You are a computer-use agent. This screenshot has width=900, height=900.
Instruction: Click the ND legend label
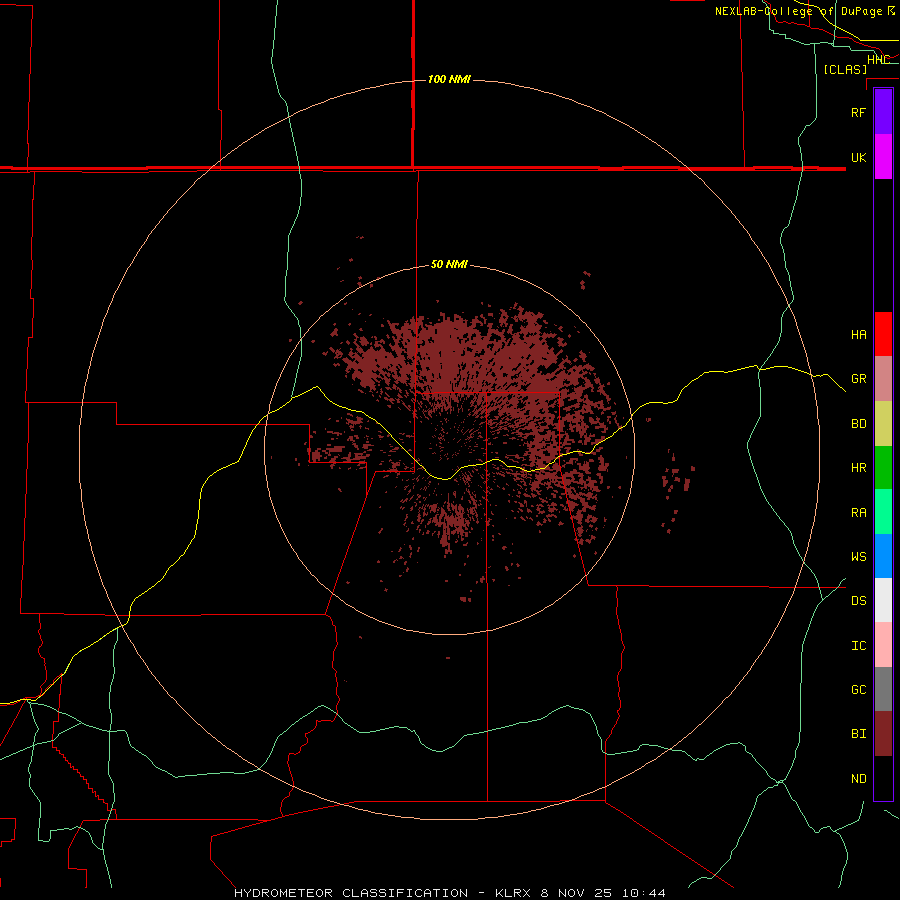(858, 778)
